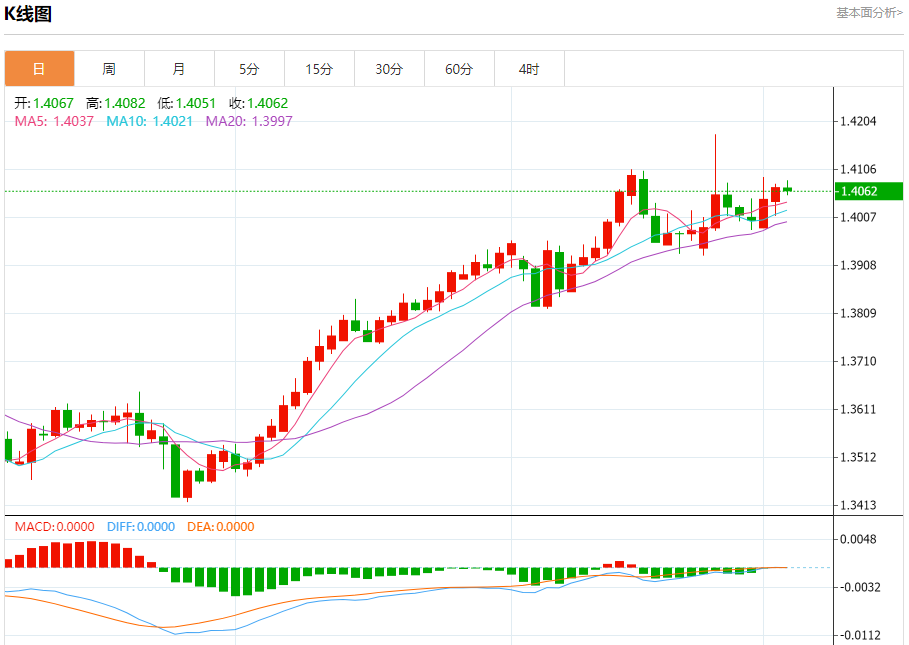909x645 pixels.
Task: Click the 高:1.4082 high value
Action: (x=115, y=103)
